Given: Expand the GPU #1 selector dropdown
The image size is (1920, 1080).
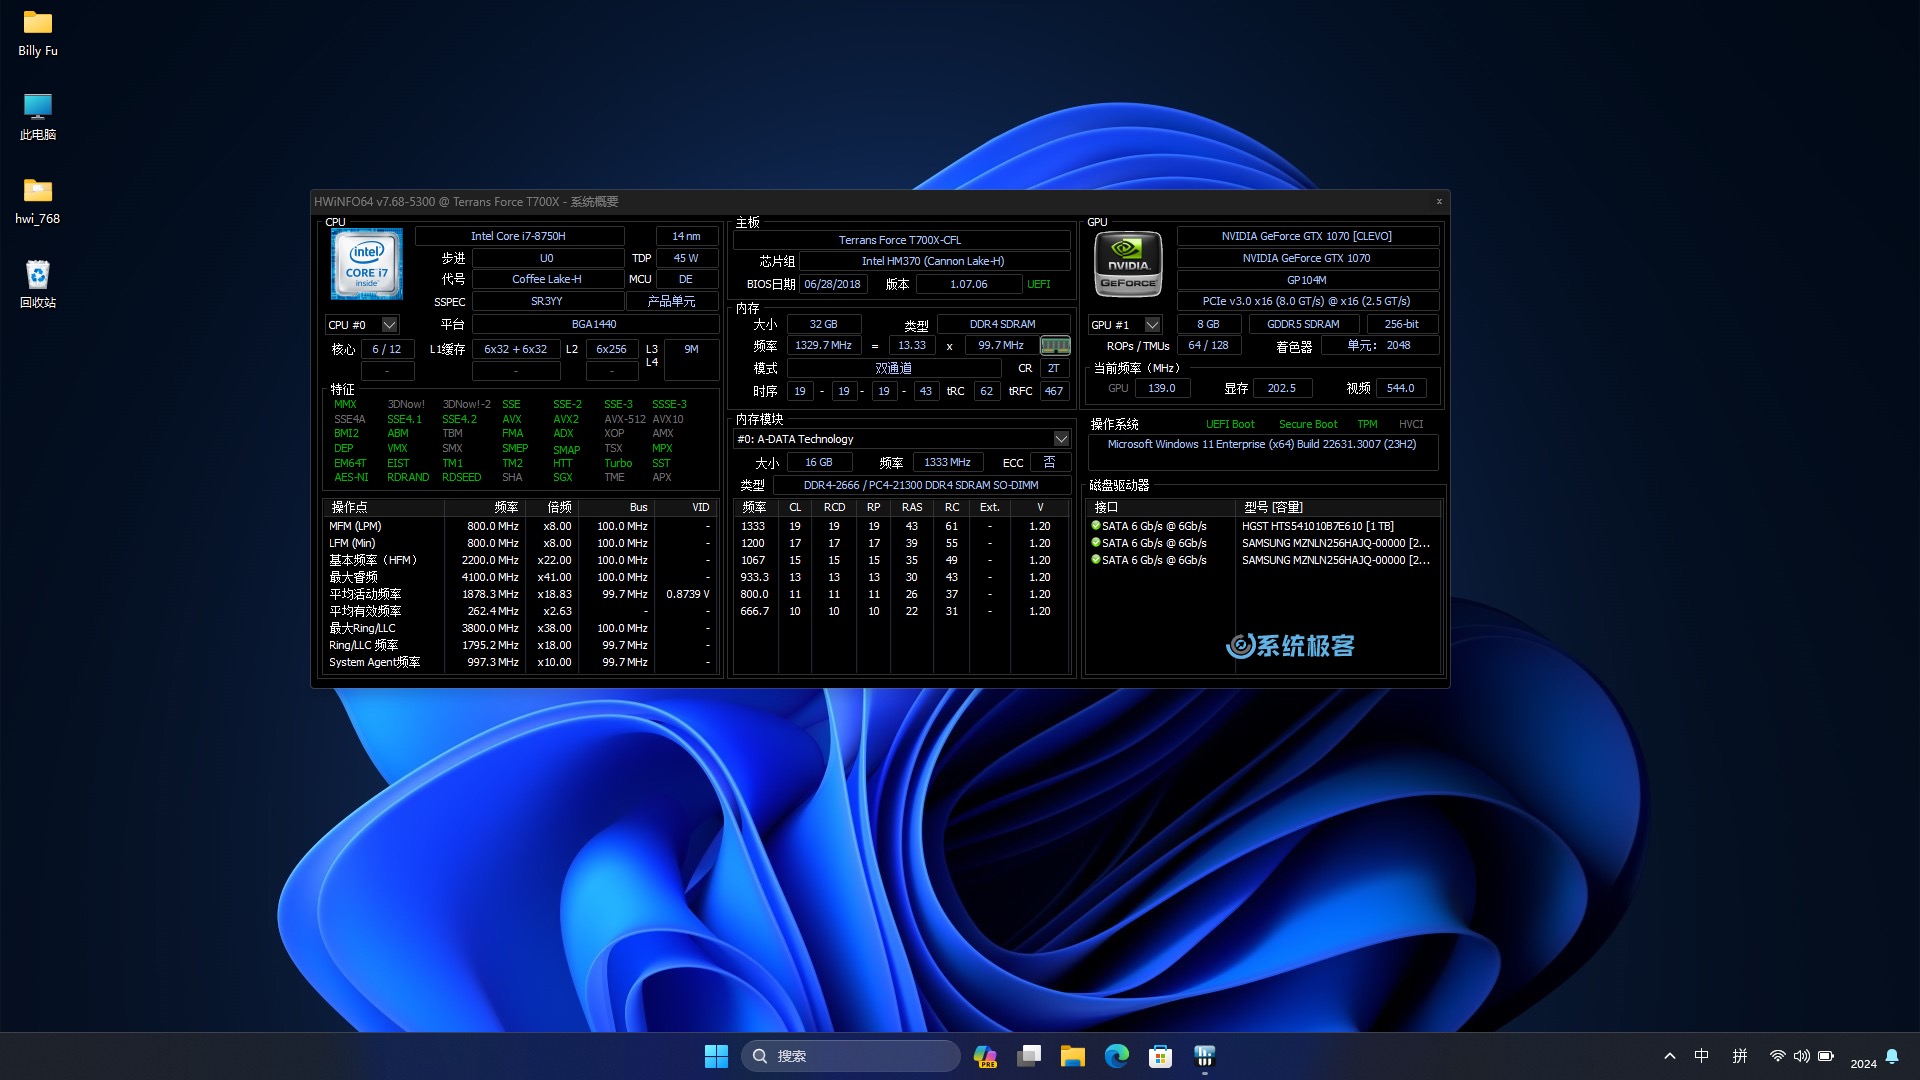Looking at the screenshot, I should click(x=1152, y=325).
